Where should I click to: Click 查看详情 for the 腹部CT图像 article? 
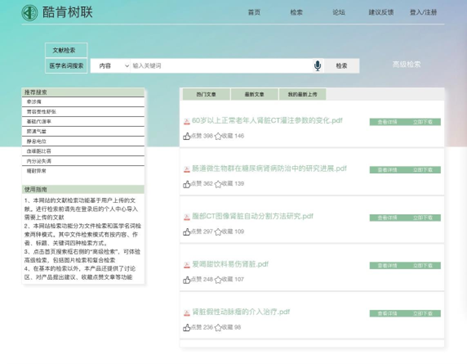387,218
